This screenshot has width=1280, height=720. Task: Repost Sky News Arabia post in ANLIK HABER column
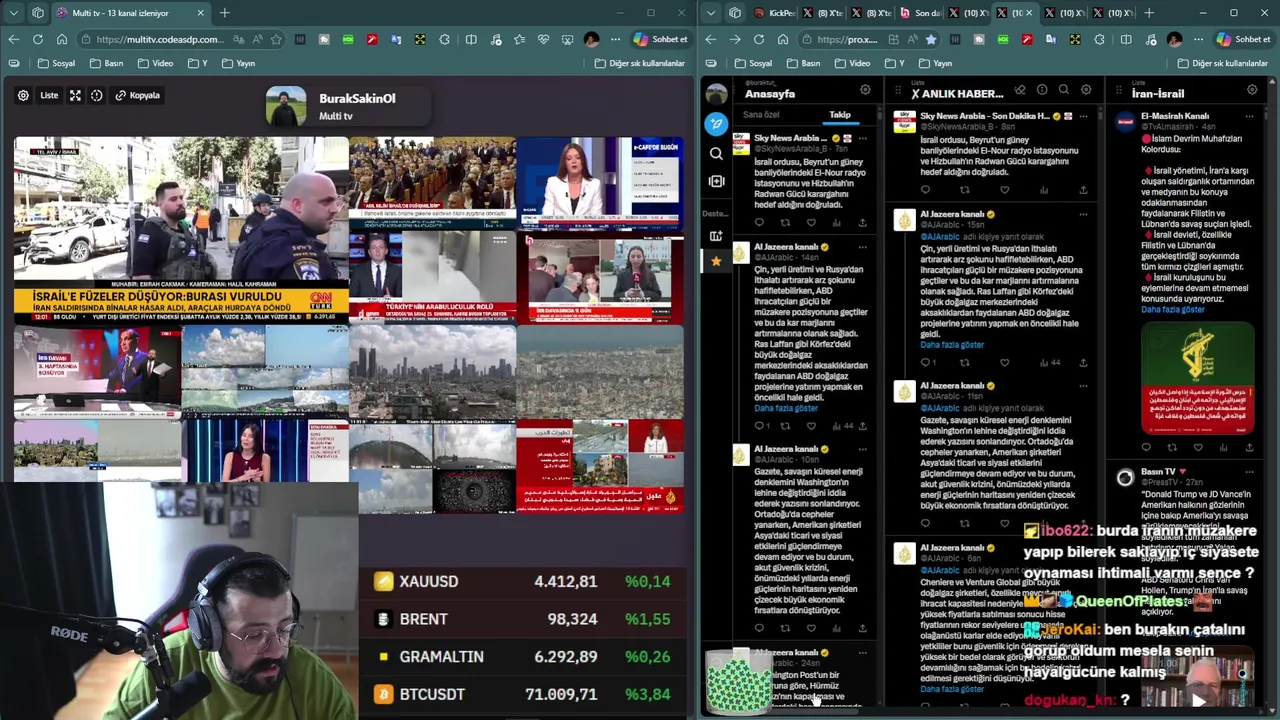(x=964, y=190)
